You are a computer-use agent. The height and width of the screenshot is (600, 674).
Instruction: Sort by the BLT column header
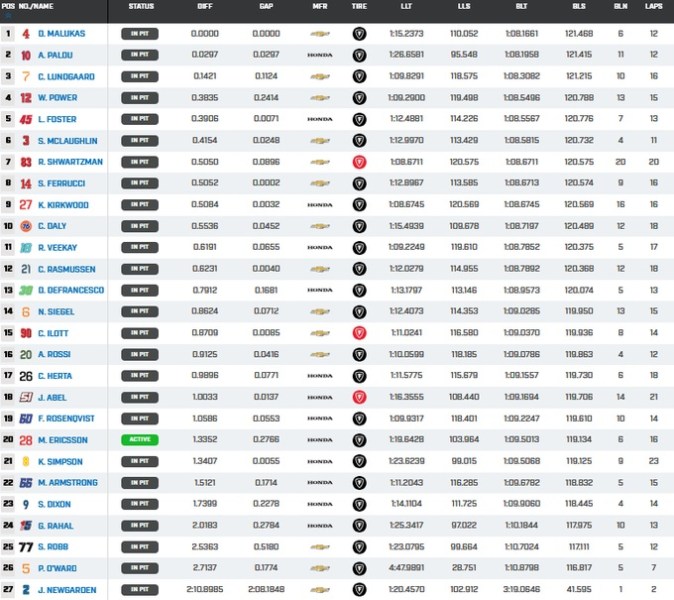pyautogui.click(x=521, y=6)
